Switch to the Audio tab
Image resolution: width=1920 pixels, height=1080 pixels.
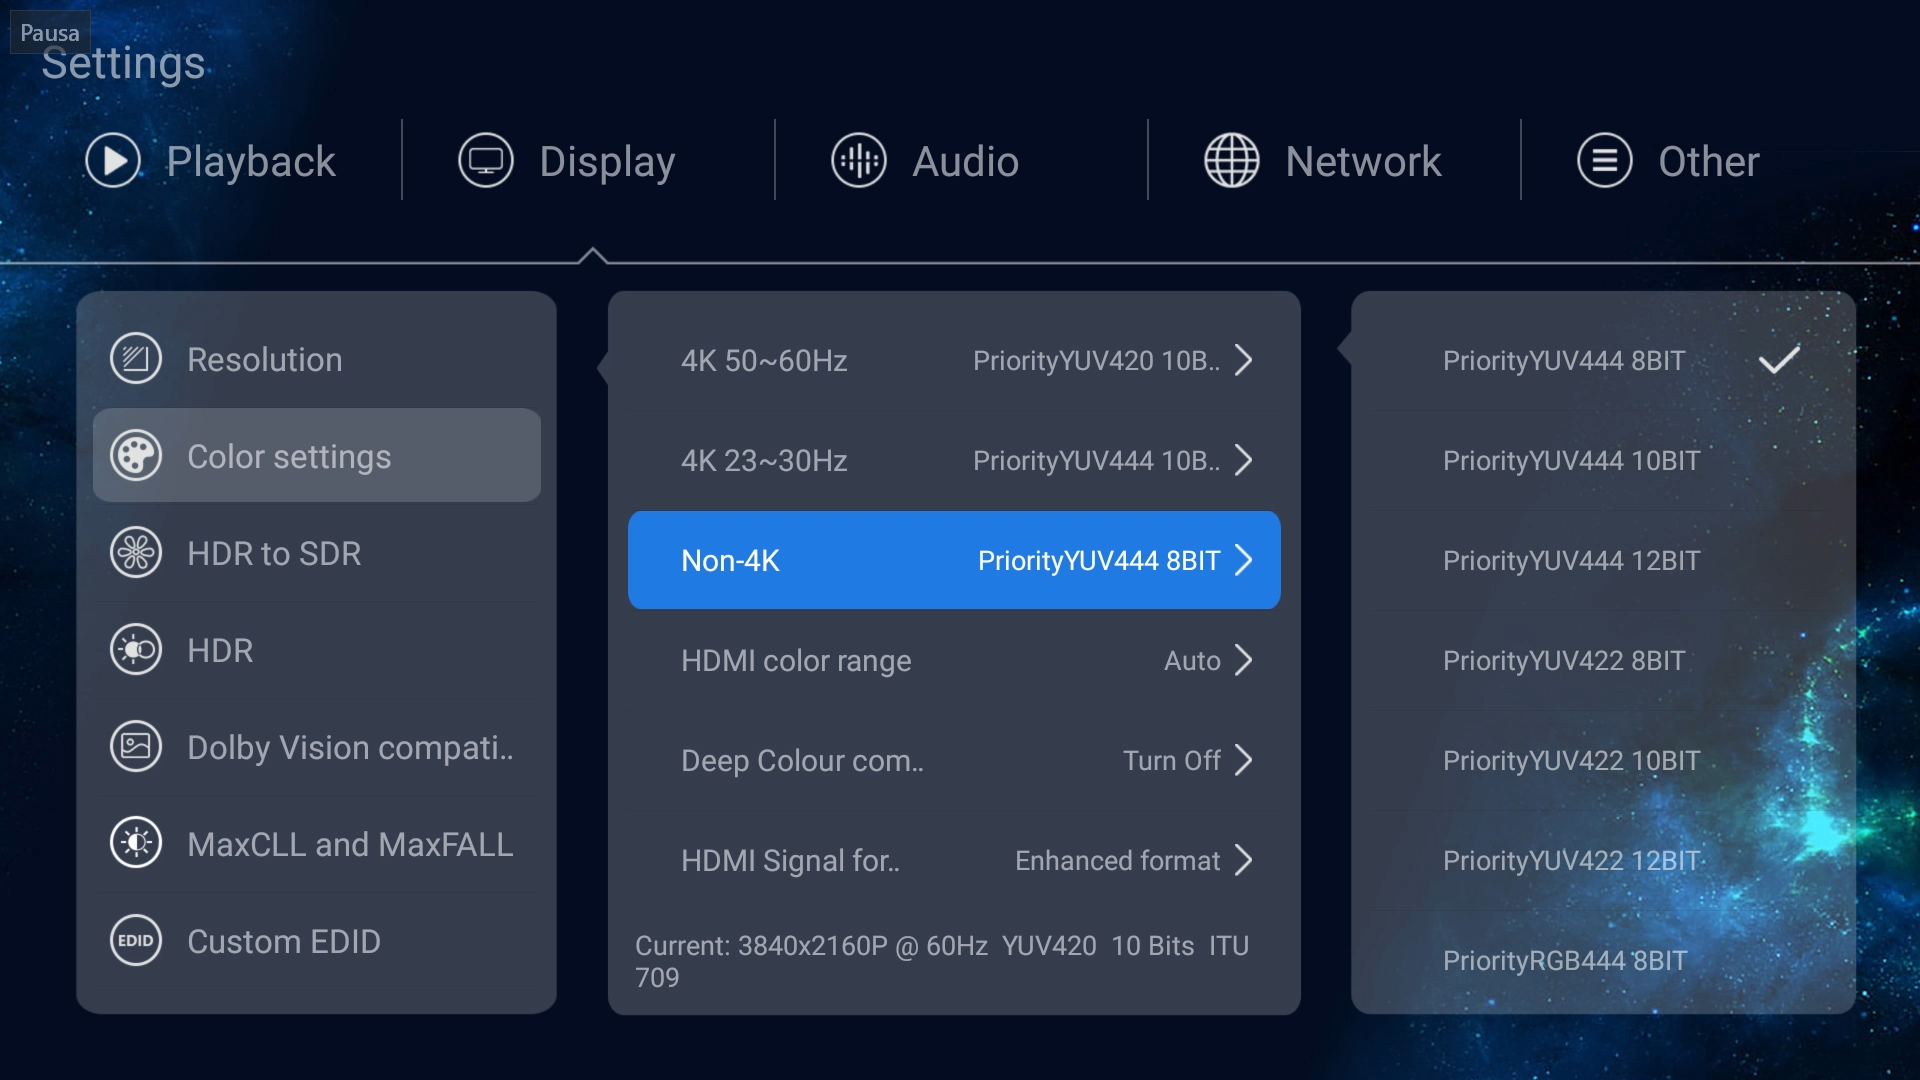[925, 161]
